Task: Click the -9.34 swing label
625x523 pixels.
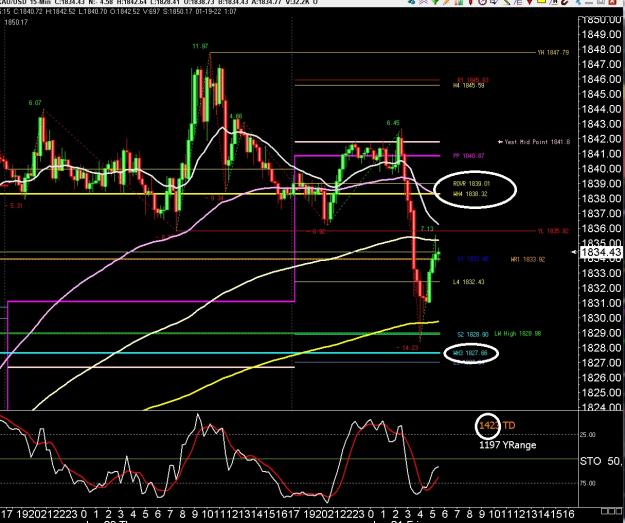Action: click(x=216, y=198)
